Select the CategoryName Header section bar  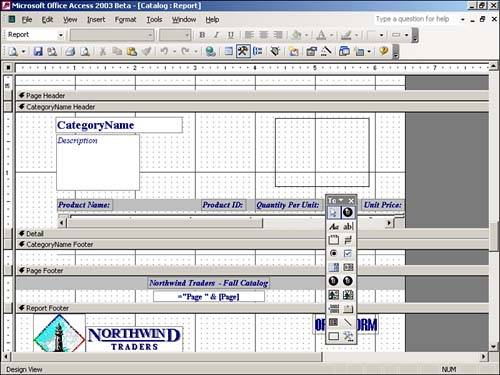point(252,107)
